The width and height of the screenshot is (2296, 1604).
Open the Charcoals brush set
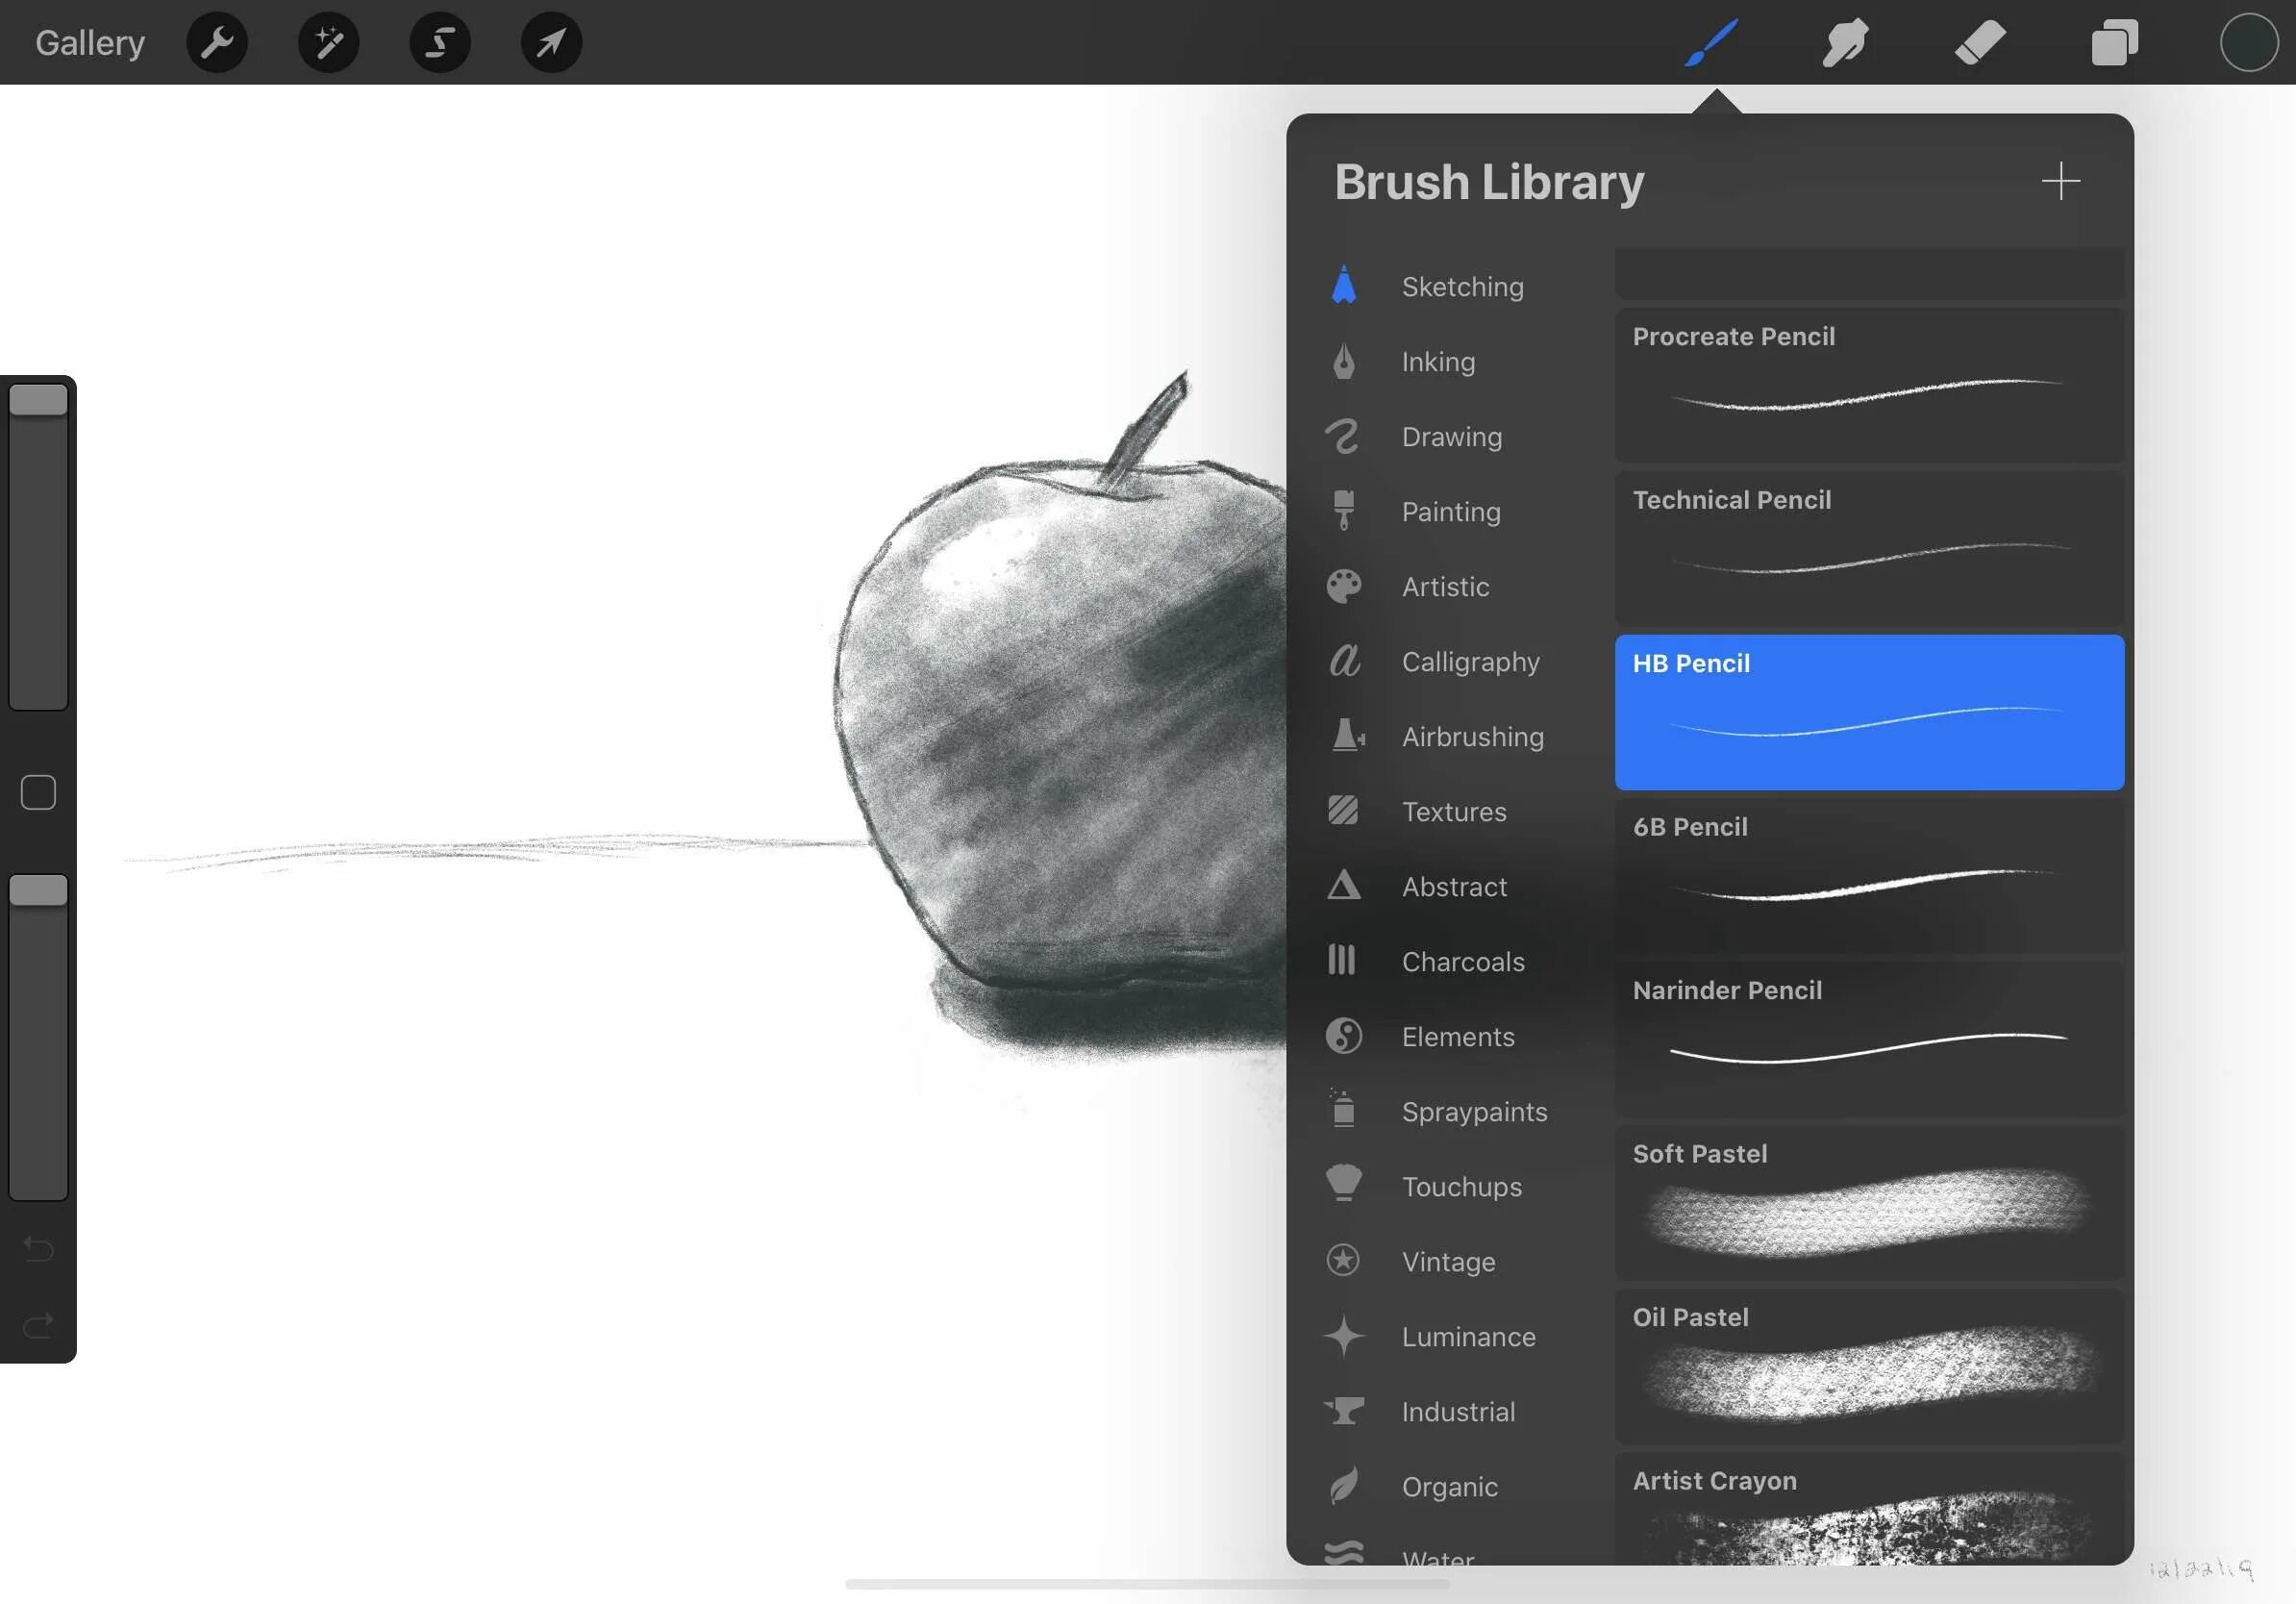pyautogui.click(x=1462, y=962)
